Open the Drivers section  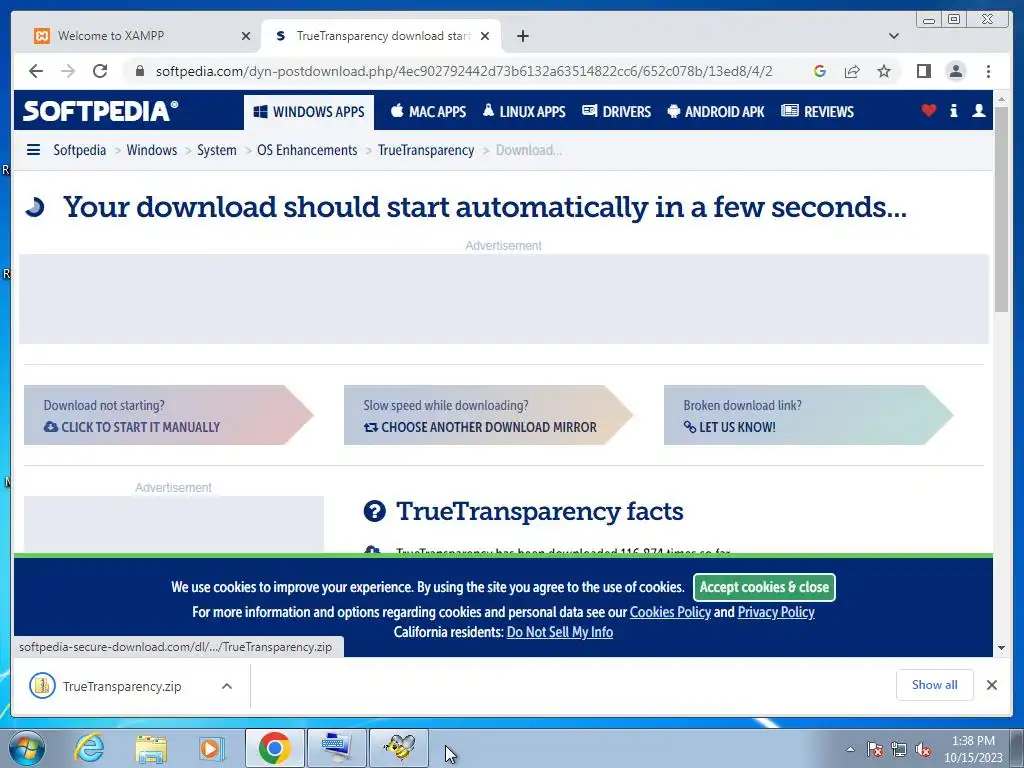pos(616,112)
